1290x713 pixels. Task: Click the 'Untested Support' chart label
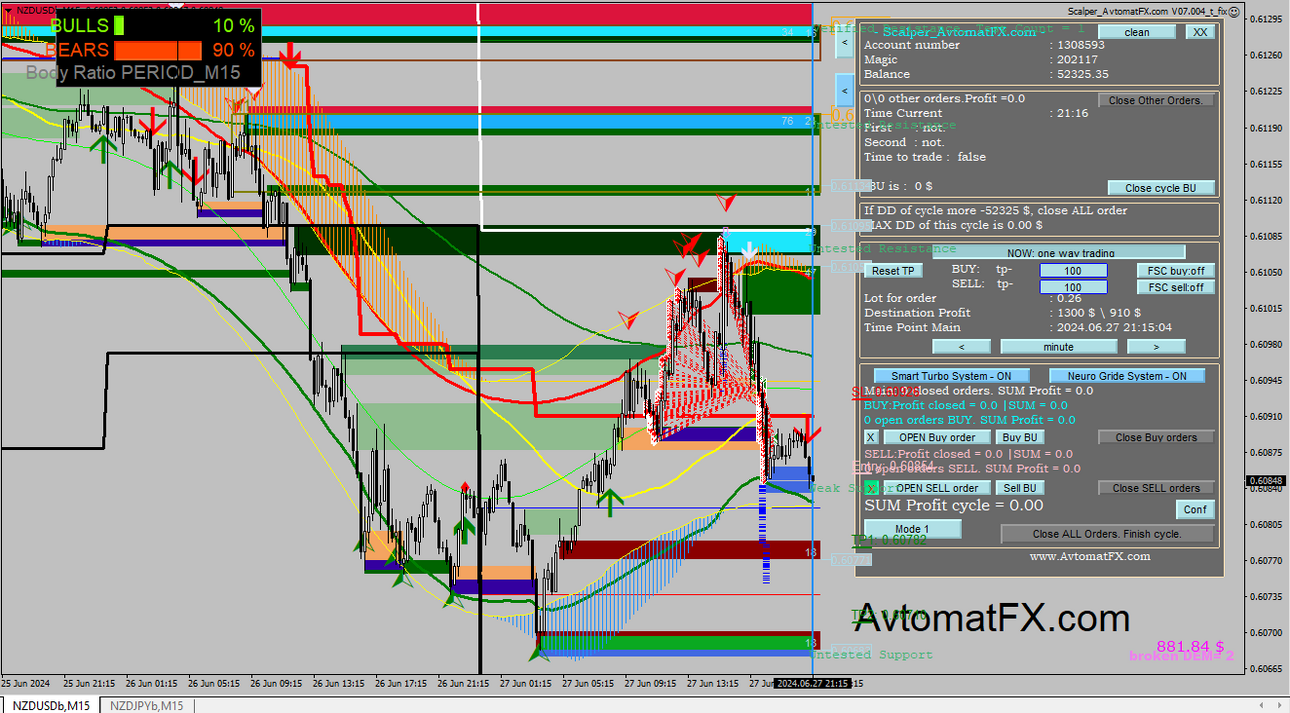tap(873, 655)
